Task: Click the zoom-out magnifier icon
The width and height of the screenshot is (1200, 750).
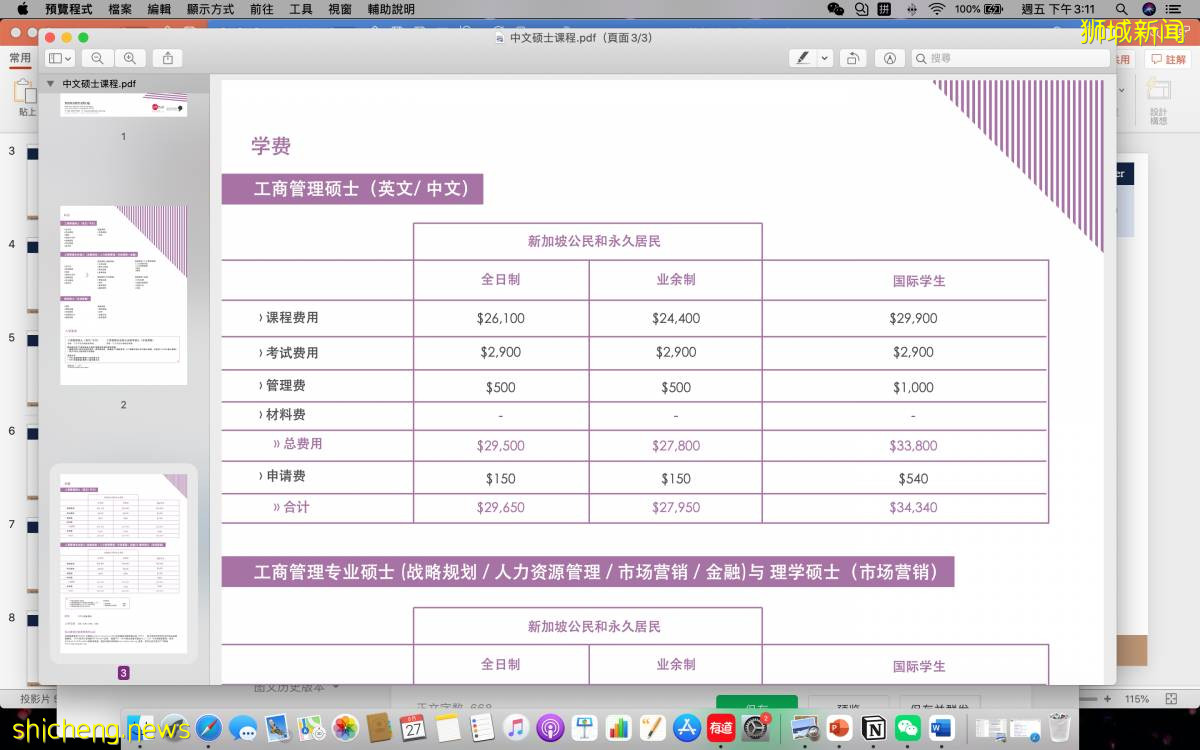Action: tap(97, 58)
